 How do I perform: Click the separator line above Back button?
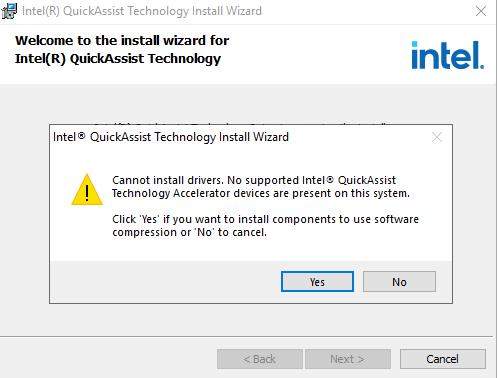[246, 336]
